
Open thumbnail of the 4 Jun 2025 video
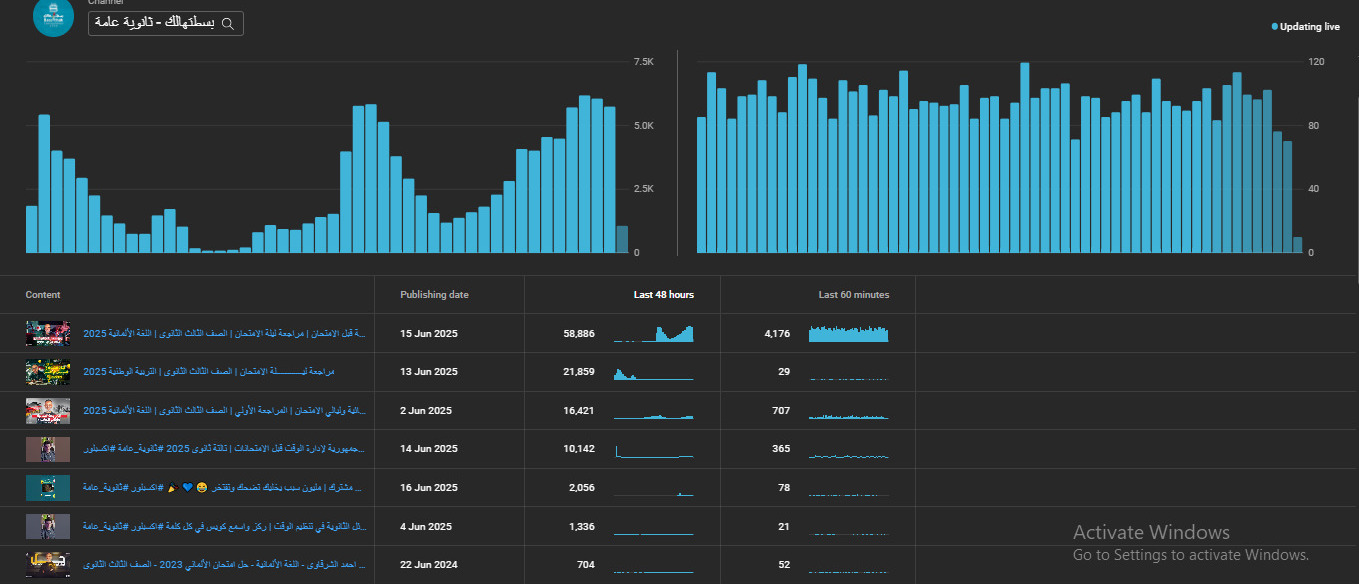48,526
